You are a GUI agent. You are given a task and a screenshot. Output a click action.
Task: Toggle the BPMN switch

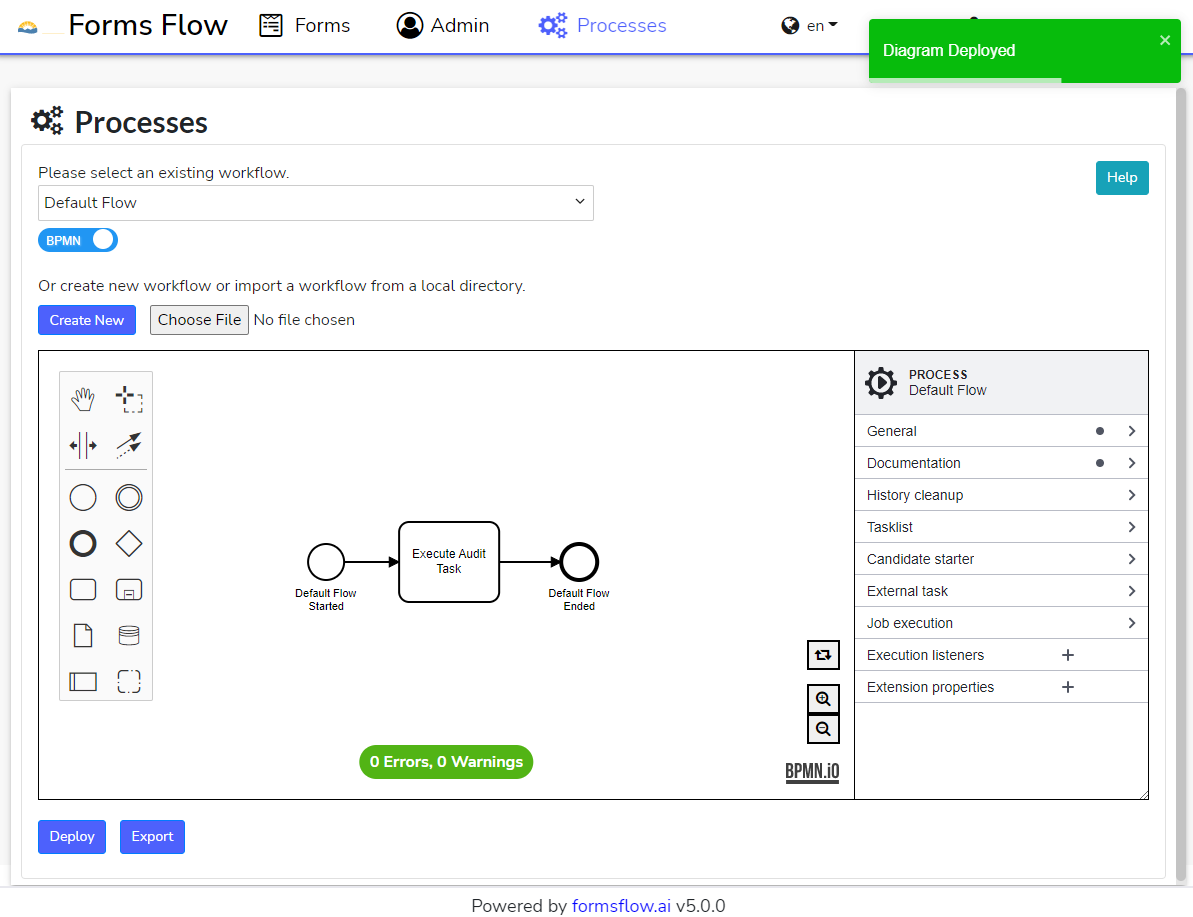[78, 240]
